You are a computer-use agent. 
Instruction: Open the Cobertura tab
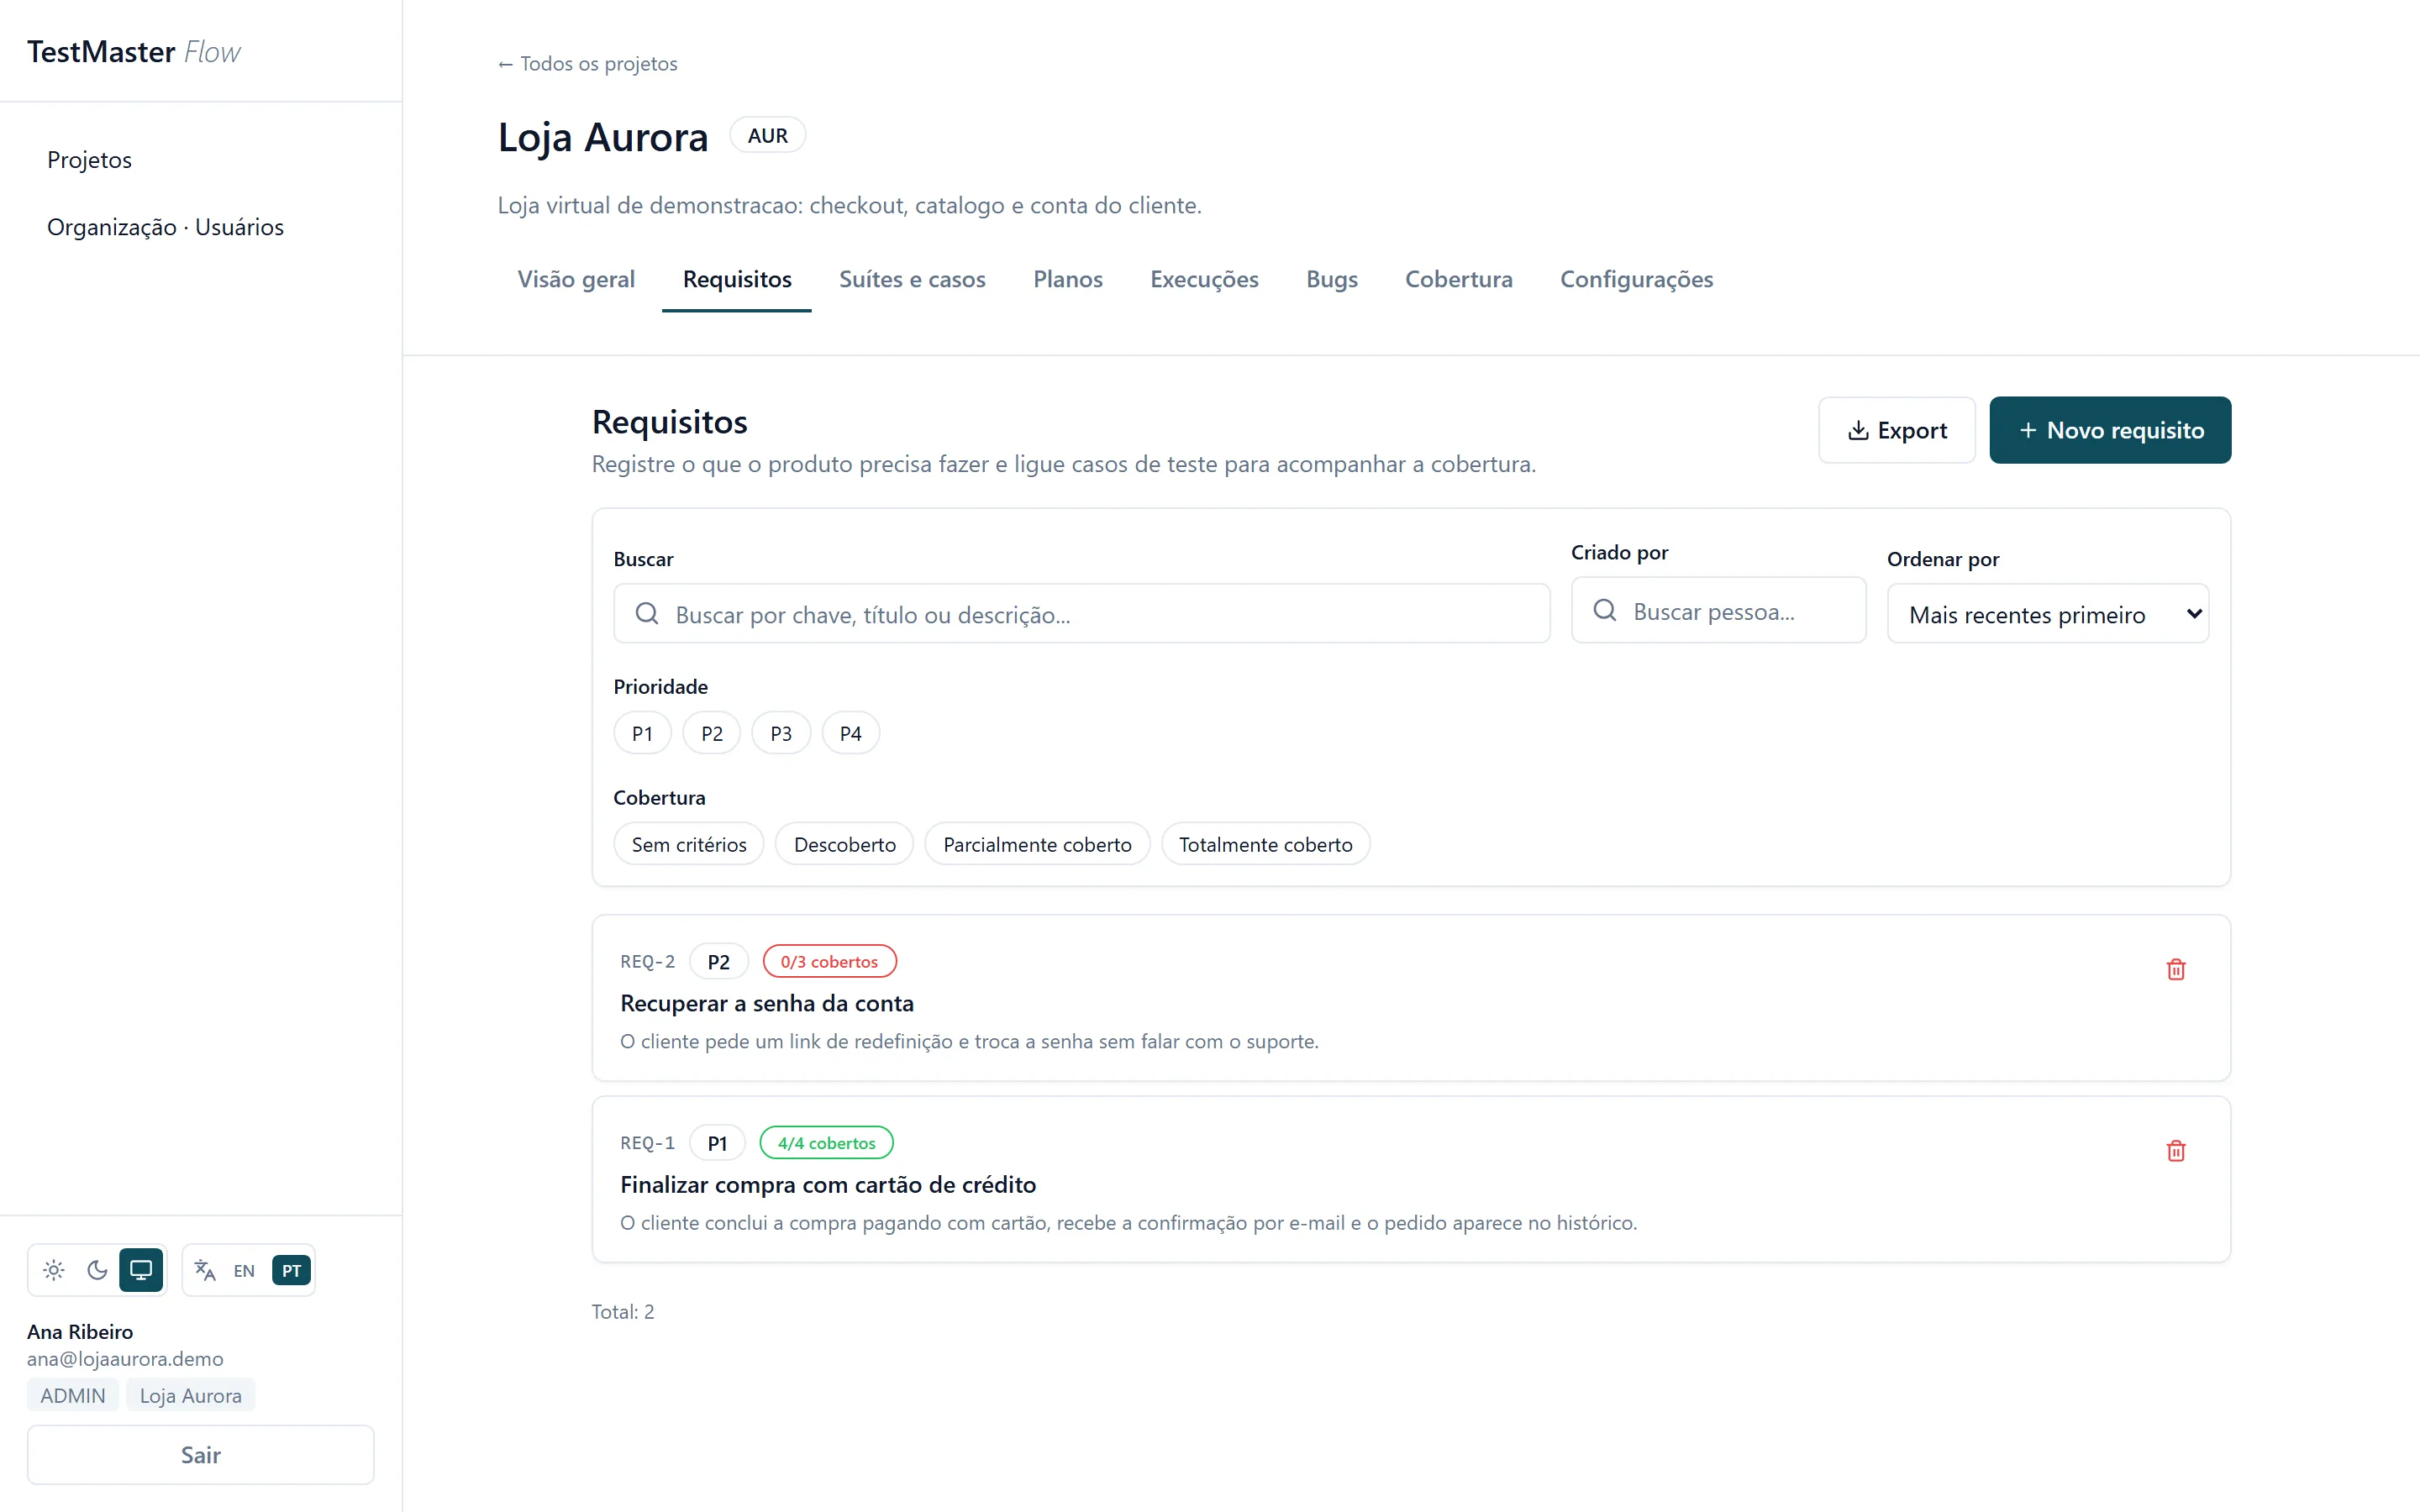(1458, 279)
